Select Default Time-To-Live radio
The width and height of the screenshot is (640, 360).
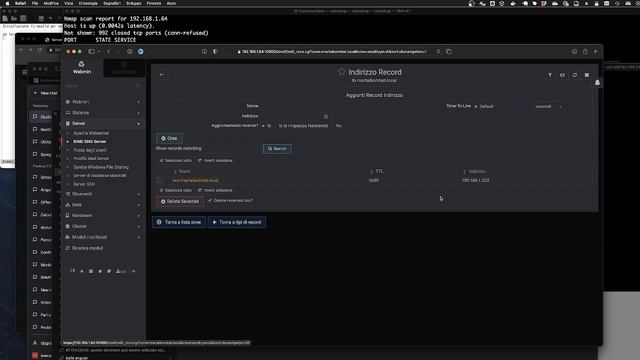click(x=484, y=107)
